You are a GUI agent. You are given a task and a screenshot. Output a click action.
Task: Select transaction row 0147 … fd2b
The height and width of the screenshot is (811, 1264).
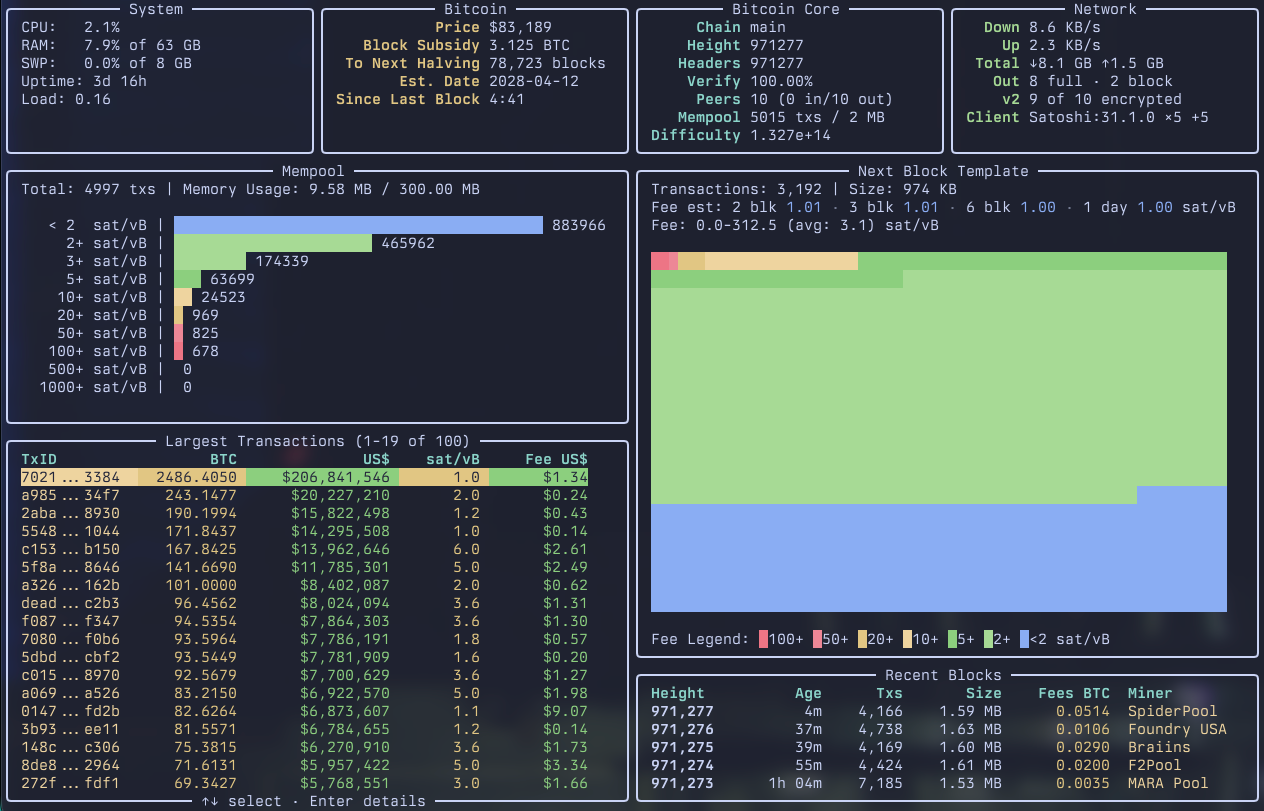coord(305,711)
